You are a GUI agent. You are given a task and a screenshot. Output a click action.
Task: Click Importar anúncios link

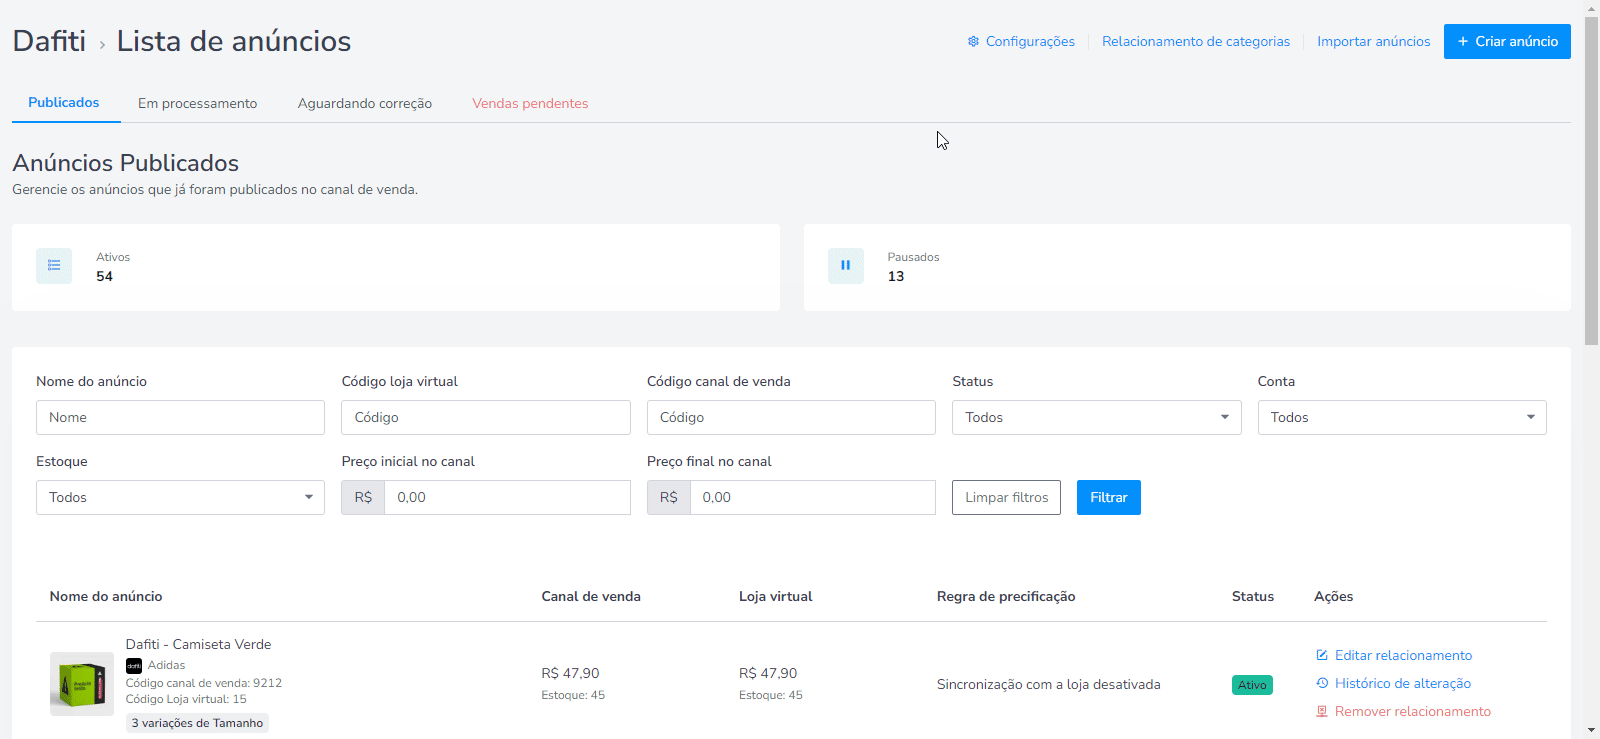coord(1373,41)
